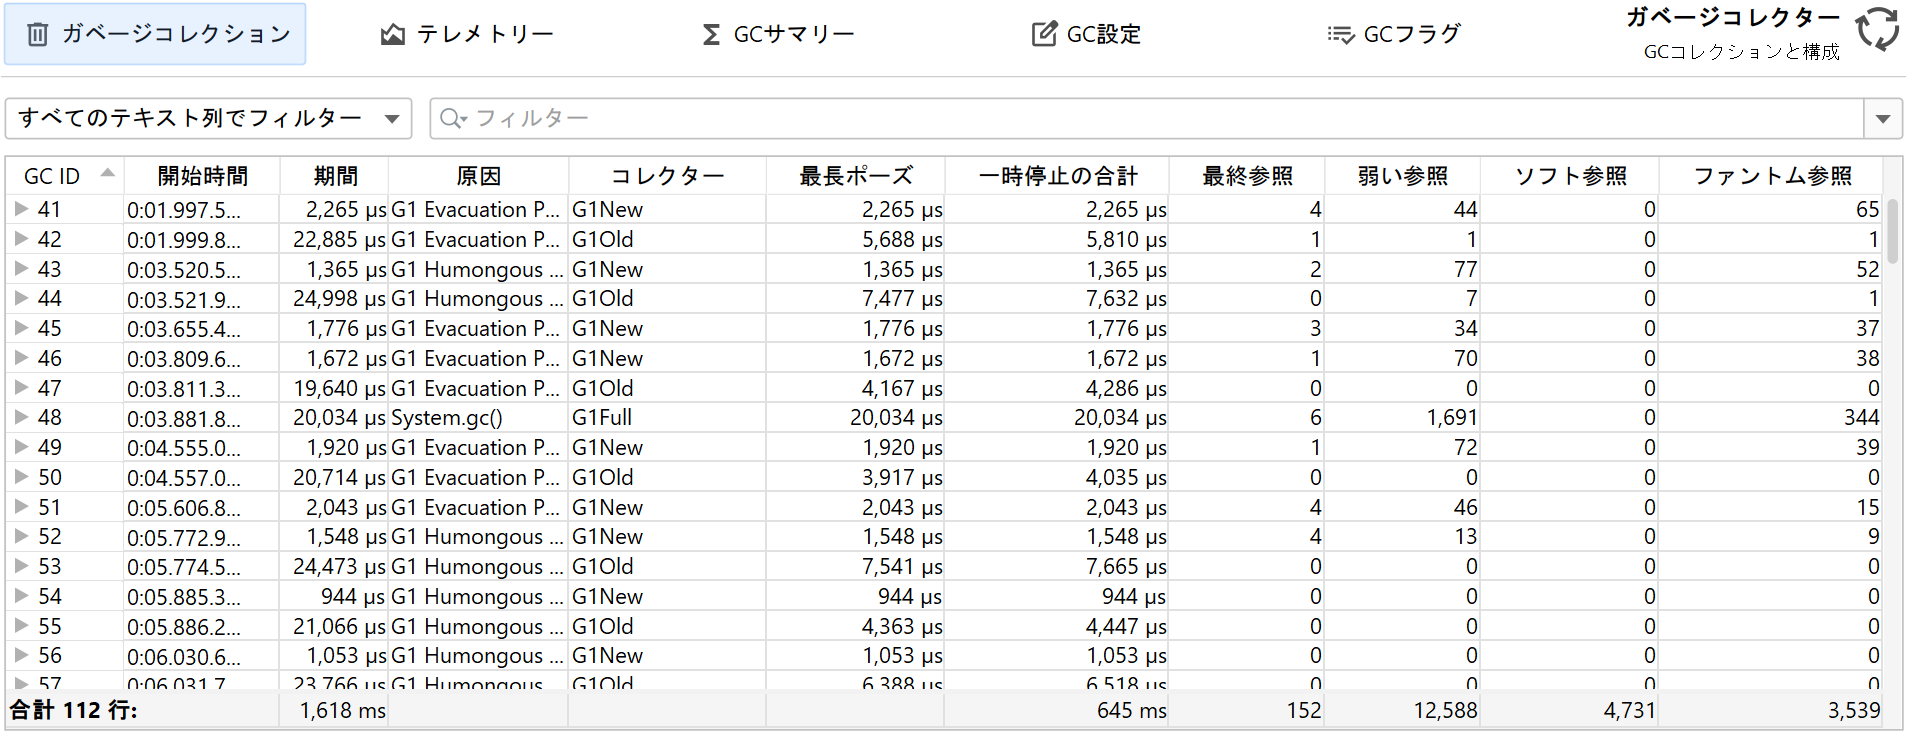Open the filter history dropdown arrow

[x=1882, y=119]
